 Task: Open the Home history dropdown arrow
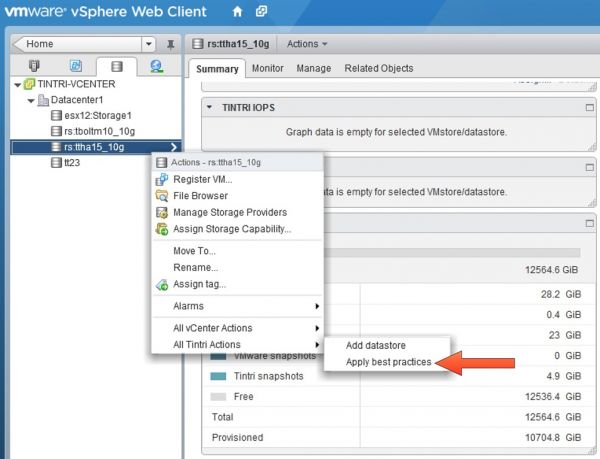148,44
